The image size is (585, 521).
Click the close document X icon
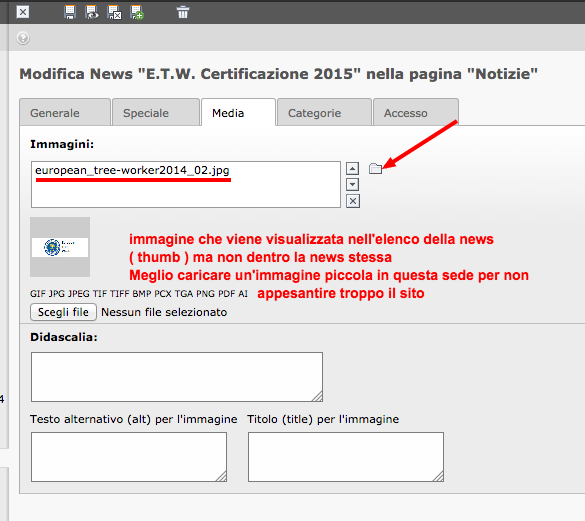(23, 12)
